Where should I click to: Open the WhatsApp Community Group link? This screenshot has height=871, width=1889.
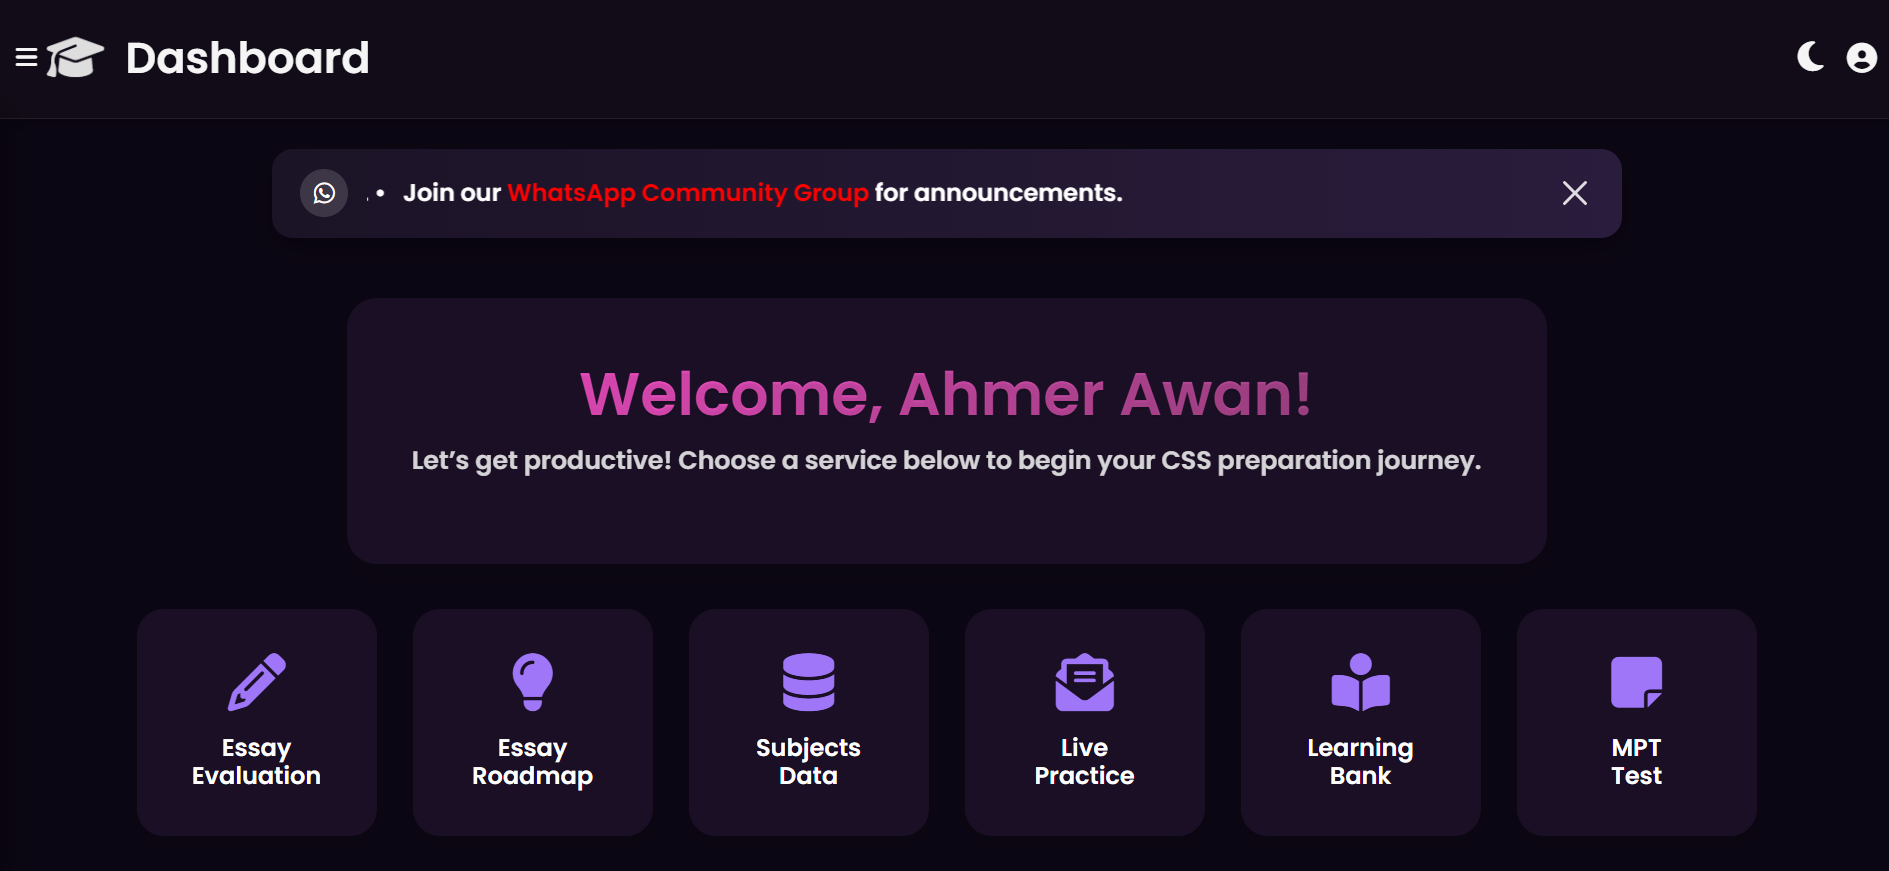pyautogui.click(x=687, y=193)
